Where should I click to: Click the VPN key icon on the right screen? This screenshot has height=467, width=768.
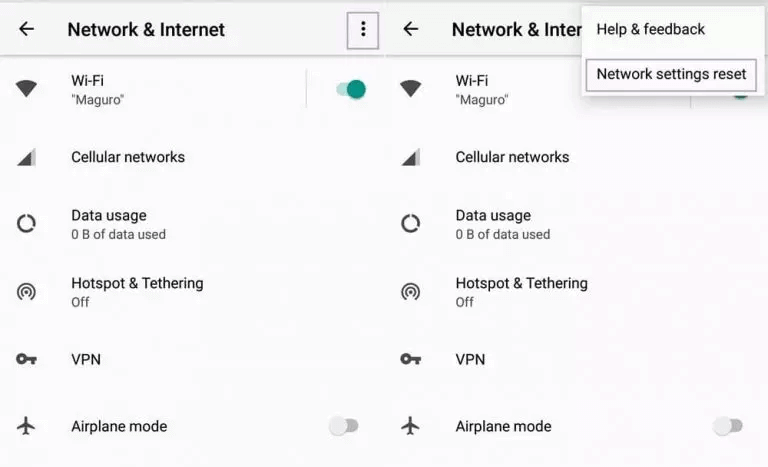tap(411, 359)
